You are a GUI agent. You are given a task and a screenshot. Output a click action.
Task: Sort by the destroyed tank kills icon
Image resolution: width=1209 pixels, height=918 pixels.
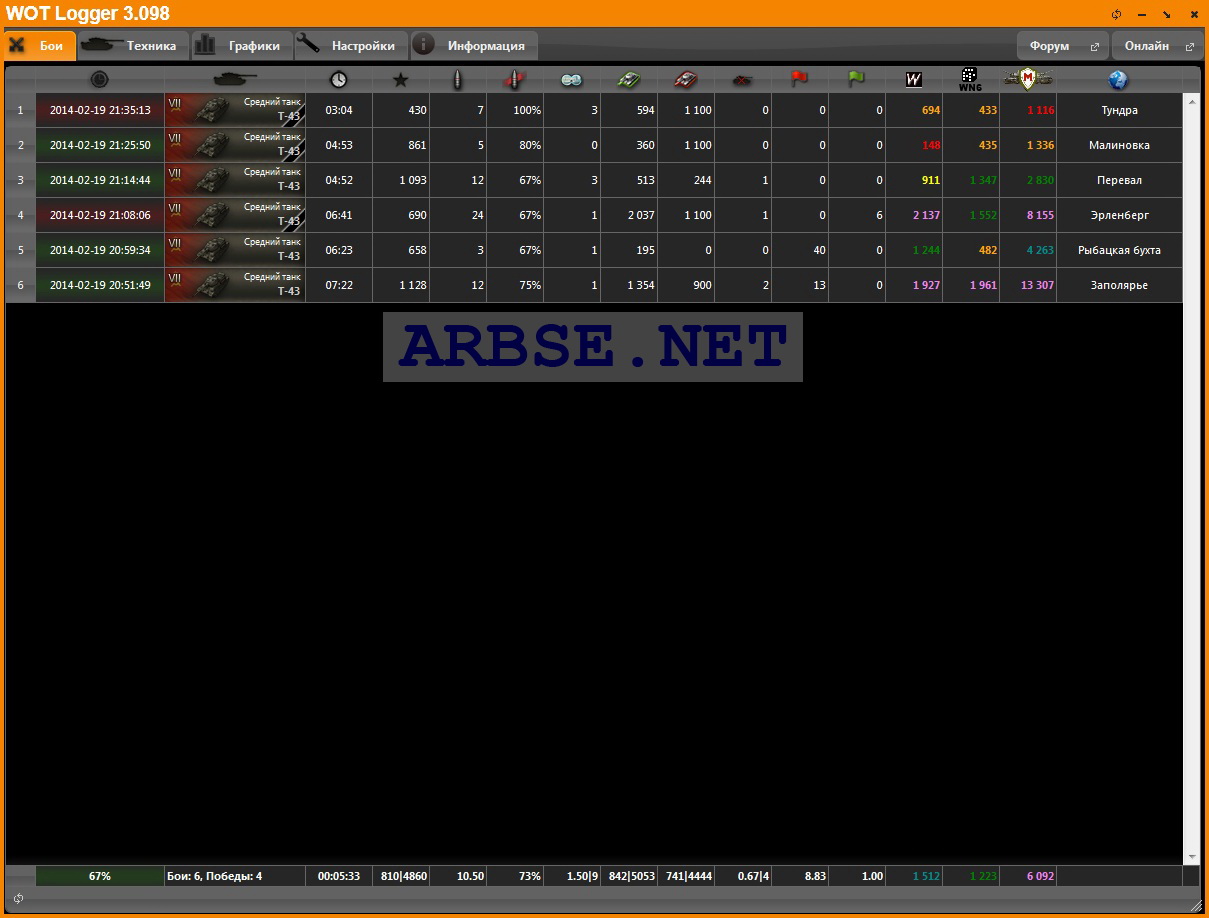[742, 80]
